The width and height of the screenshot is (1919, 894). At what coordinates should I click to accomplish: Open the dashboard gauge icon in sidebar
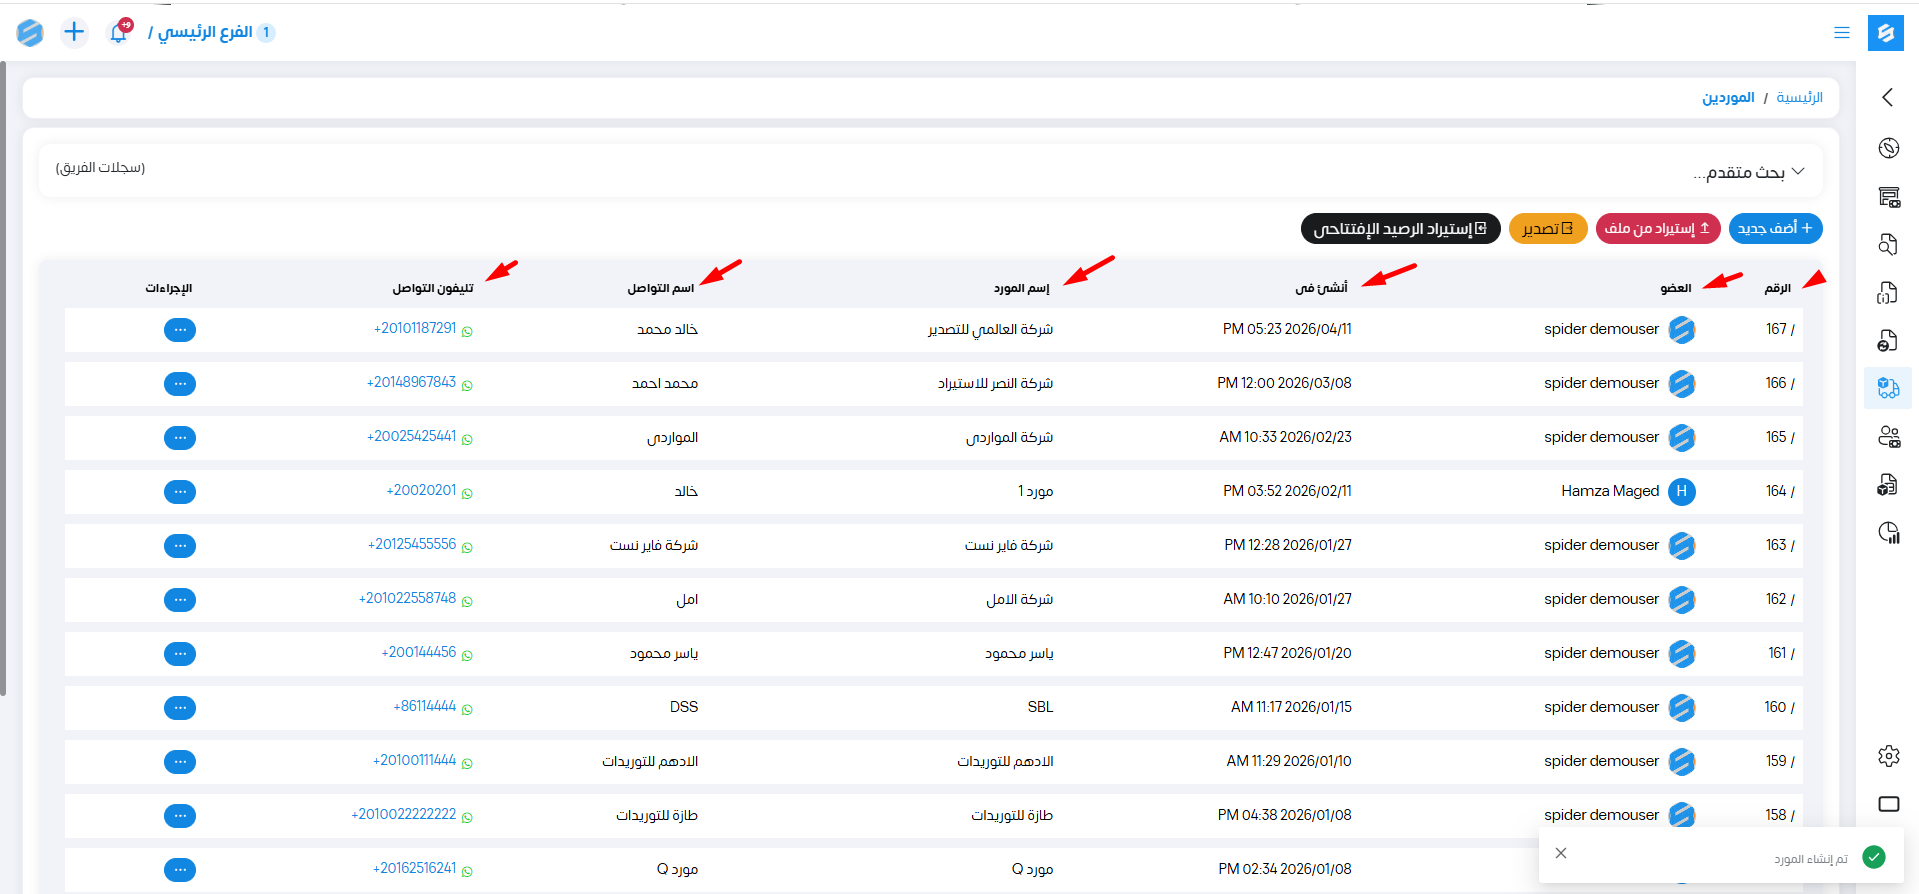tap(1888, 148)
